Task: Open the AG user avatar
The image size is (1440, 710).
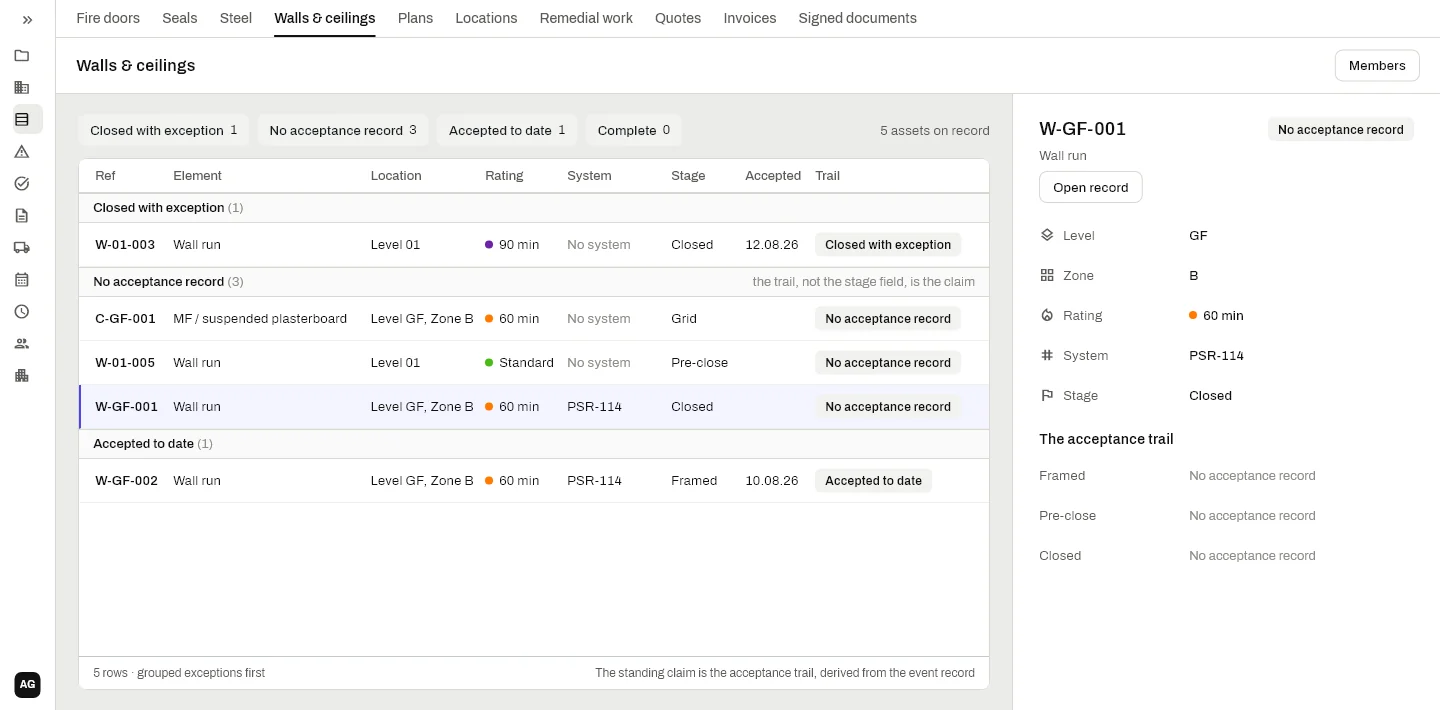Action: coord(28,685)
